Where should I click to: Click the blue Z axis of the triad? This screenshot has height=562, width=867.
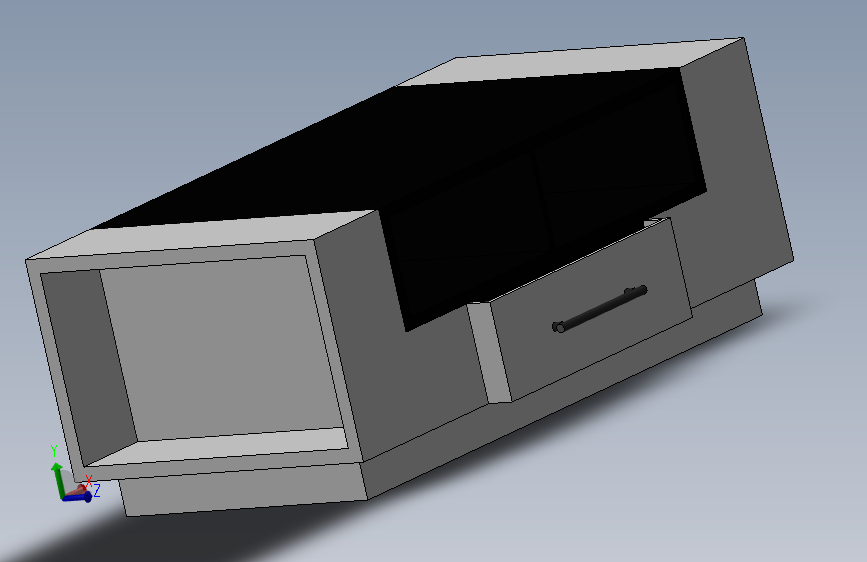[77, 498]
